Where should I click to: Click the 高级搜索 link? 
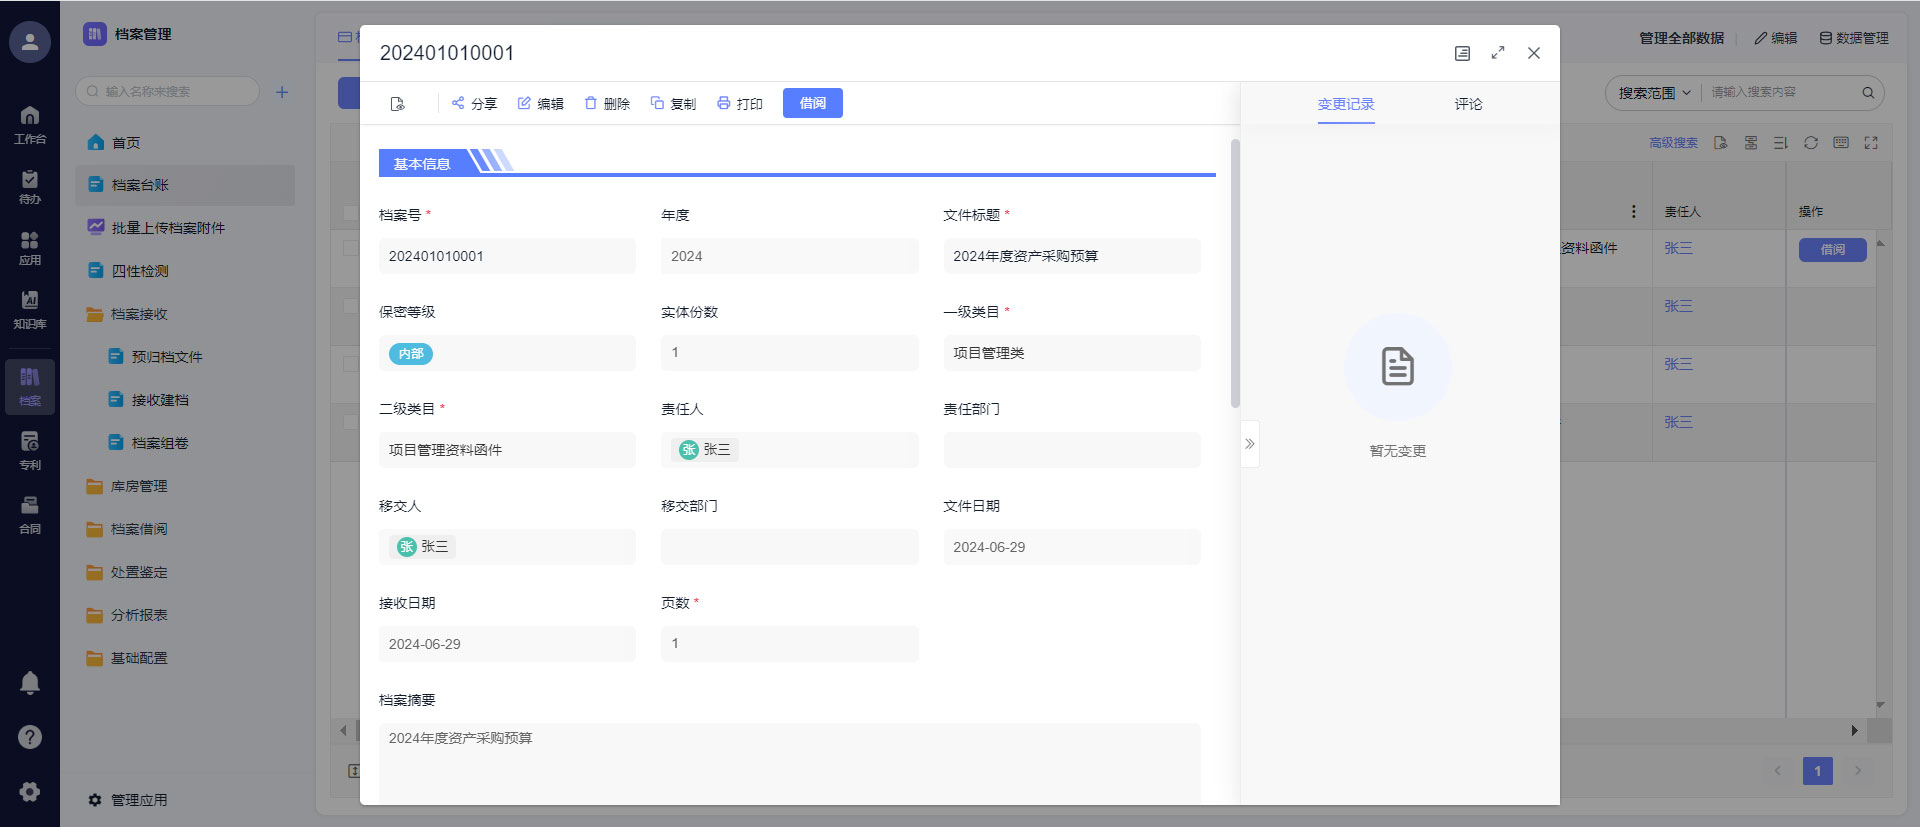click(1673, 143)
